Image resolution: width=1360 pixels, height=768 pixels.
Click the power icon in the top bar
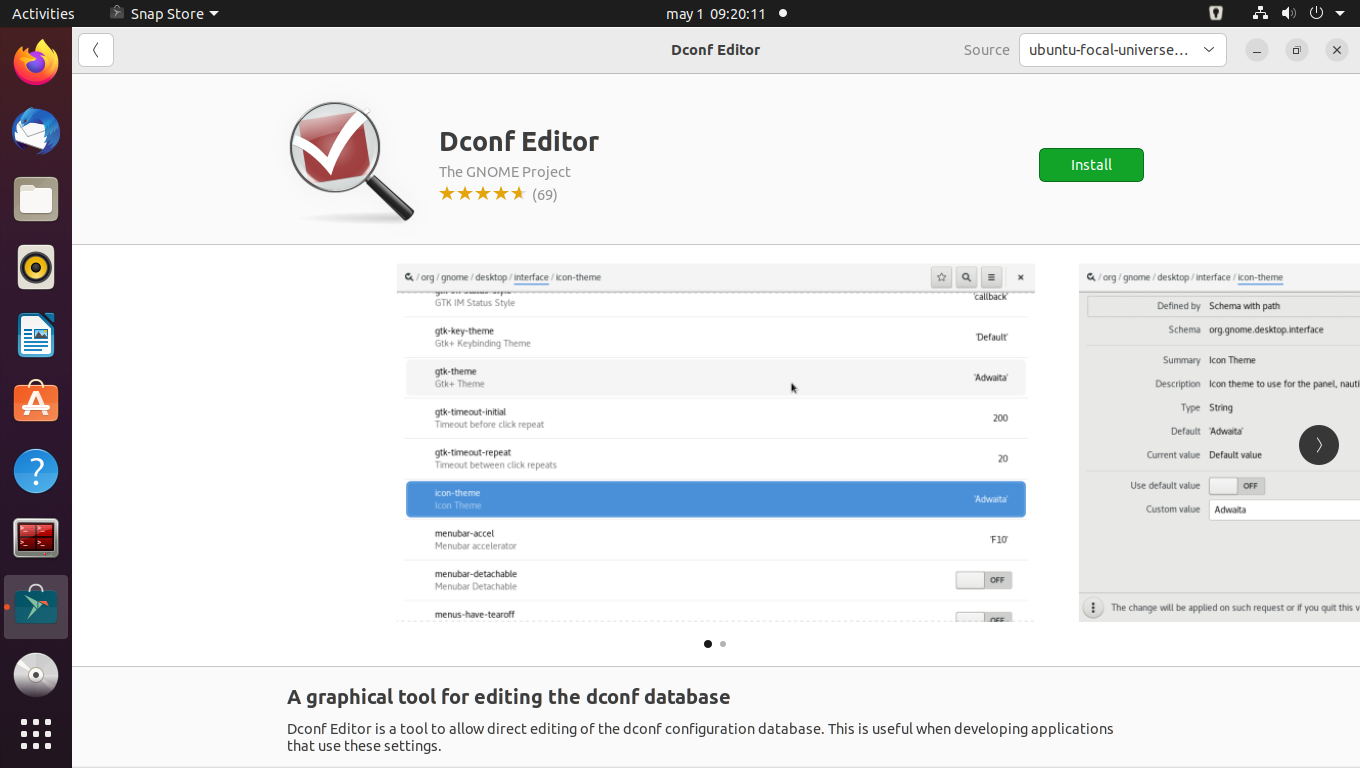1316,13
